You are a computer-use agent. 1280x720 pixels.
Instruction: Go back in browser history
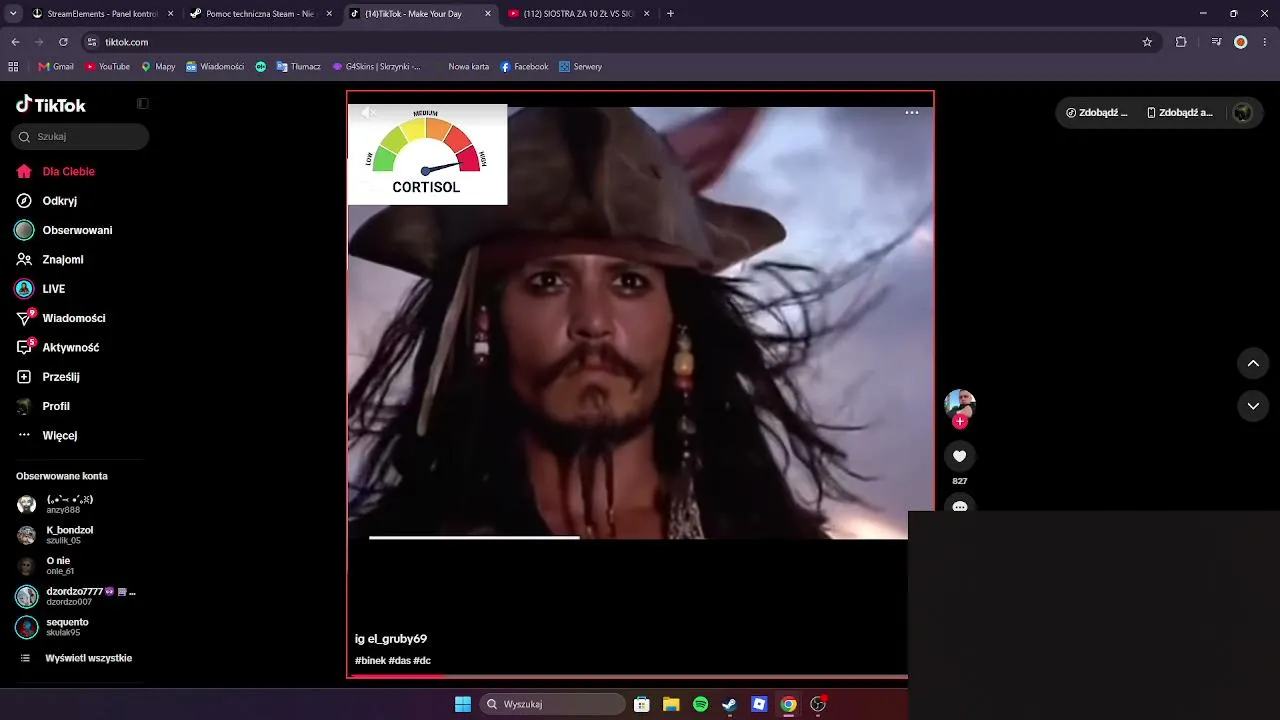(x=15, y=42)
